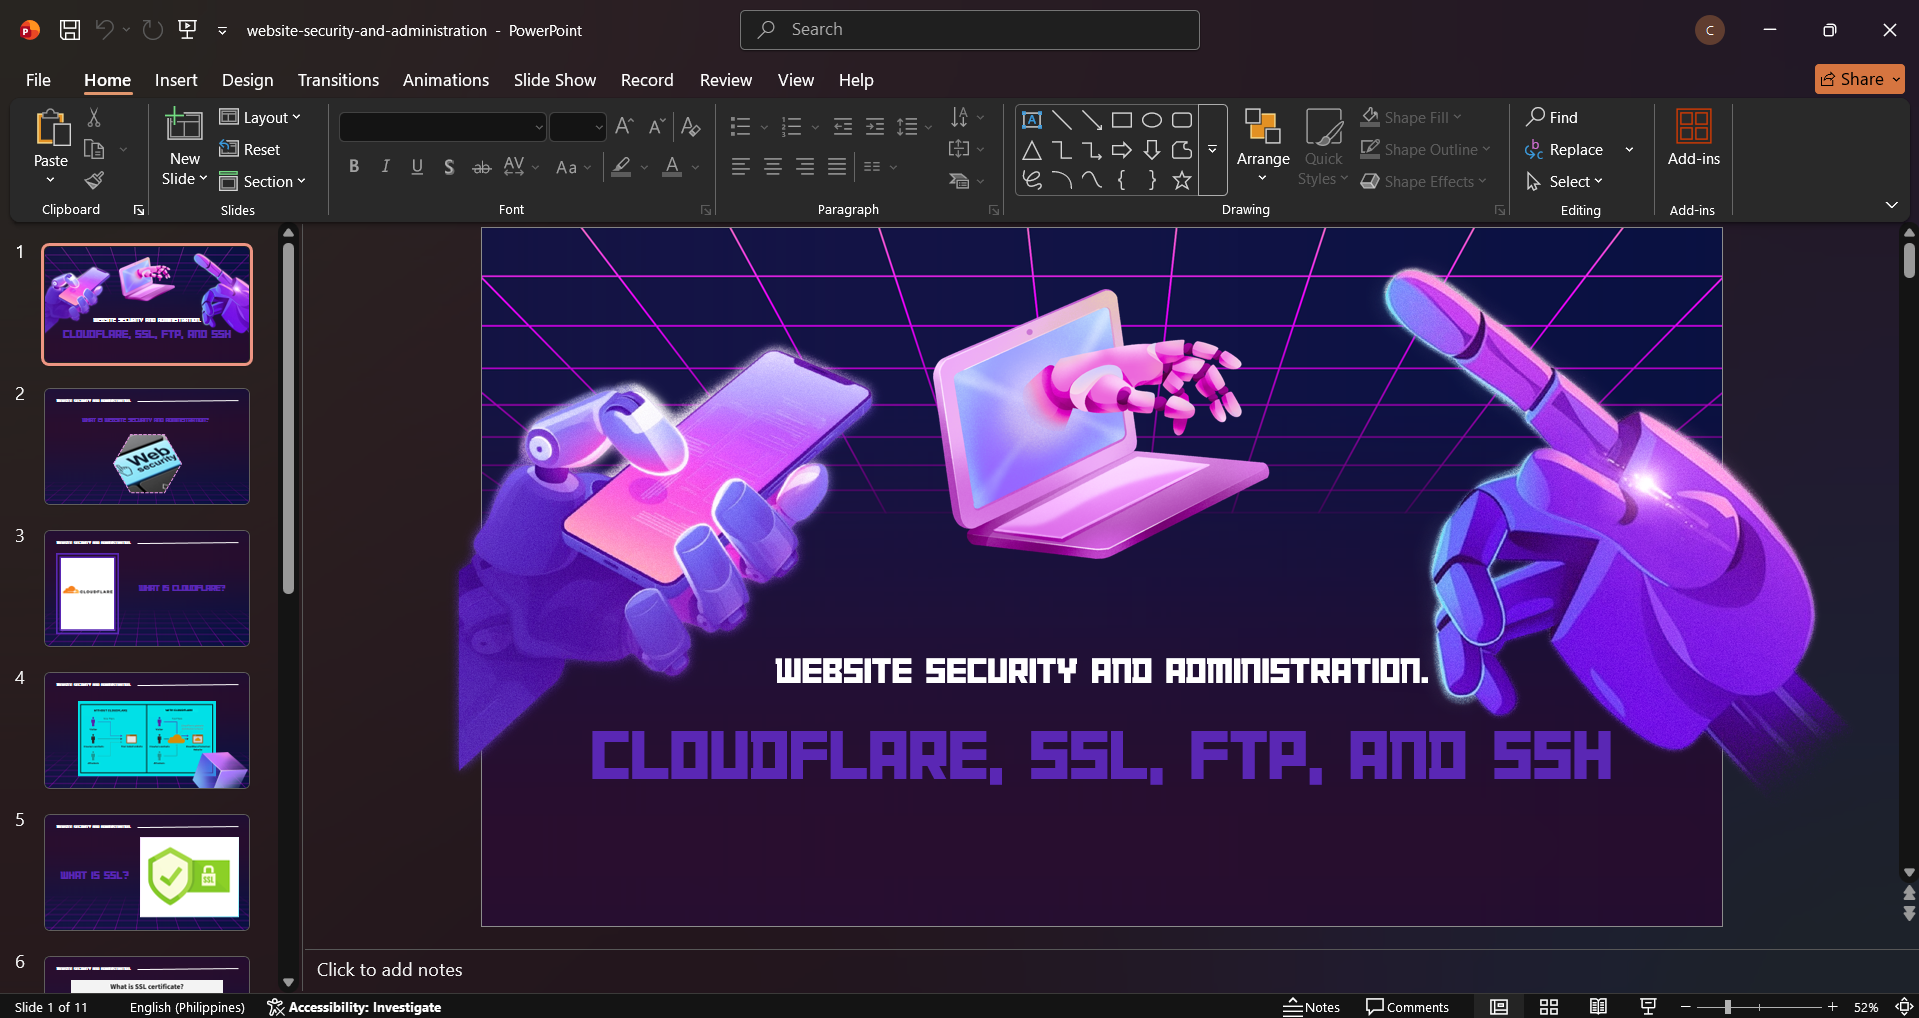The width and height of the screenshot is (1919, 1018).
Task: Open the Slide Show tab
Action: coord(555,80)
